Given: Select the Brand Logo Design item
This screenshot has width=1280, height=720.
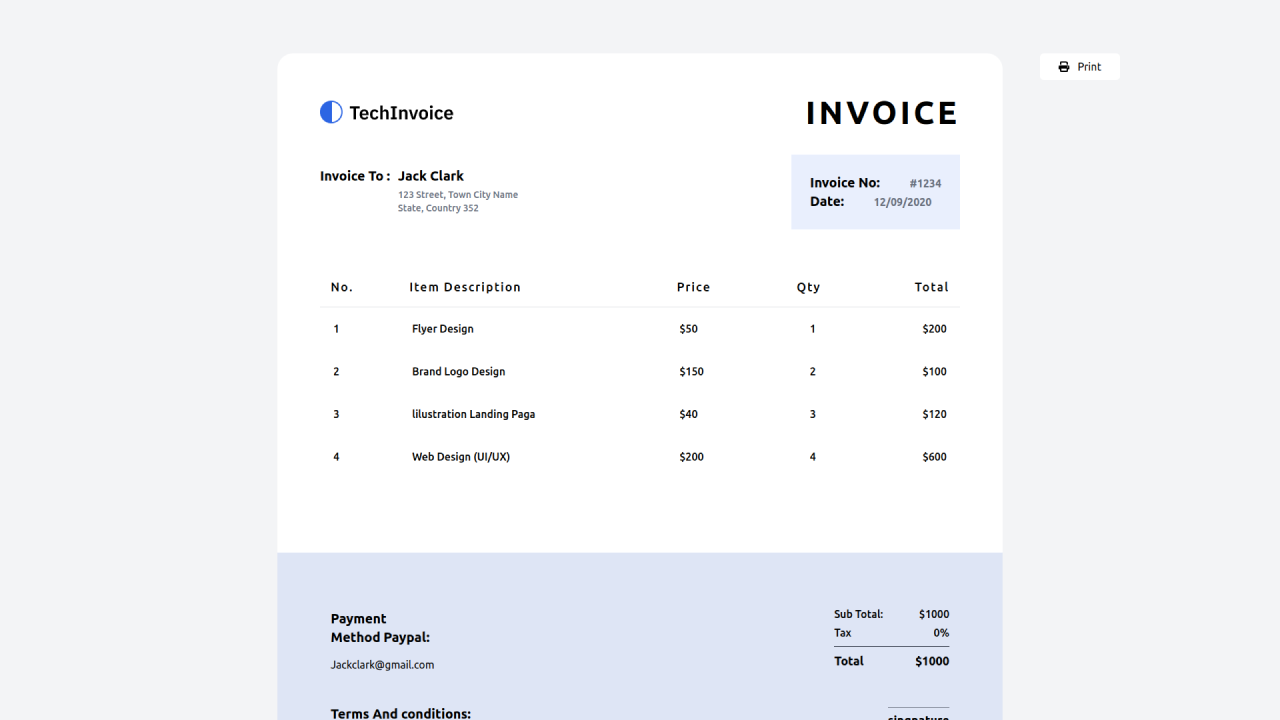Looking at the screenshot, I should point(458,372).
